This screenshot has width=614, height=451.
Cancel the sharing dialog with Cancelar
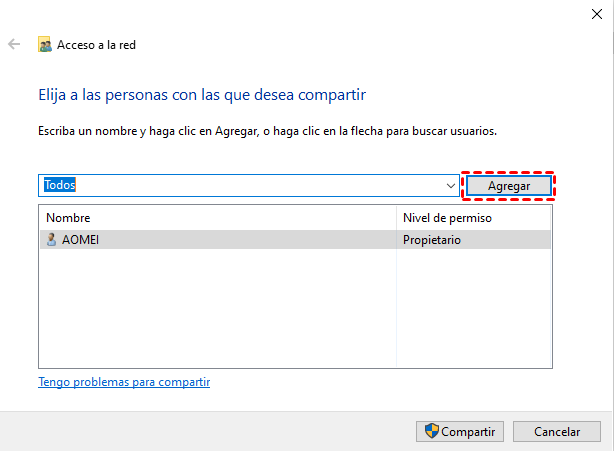tap(557, 432)
